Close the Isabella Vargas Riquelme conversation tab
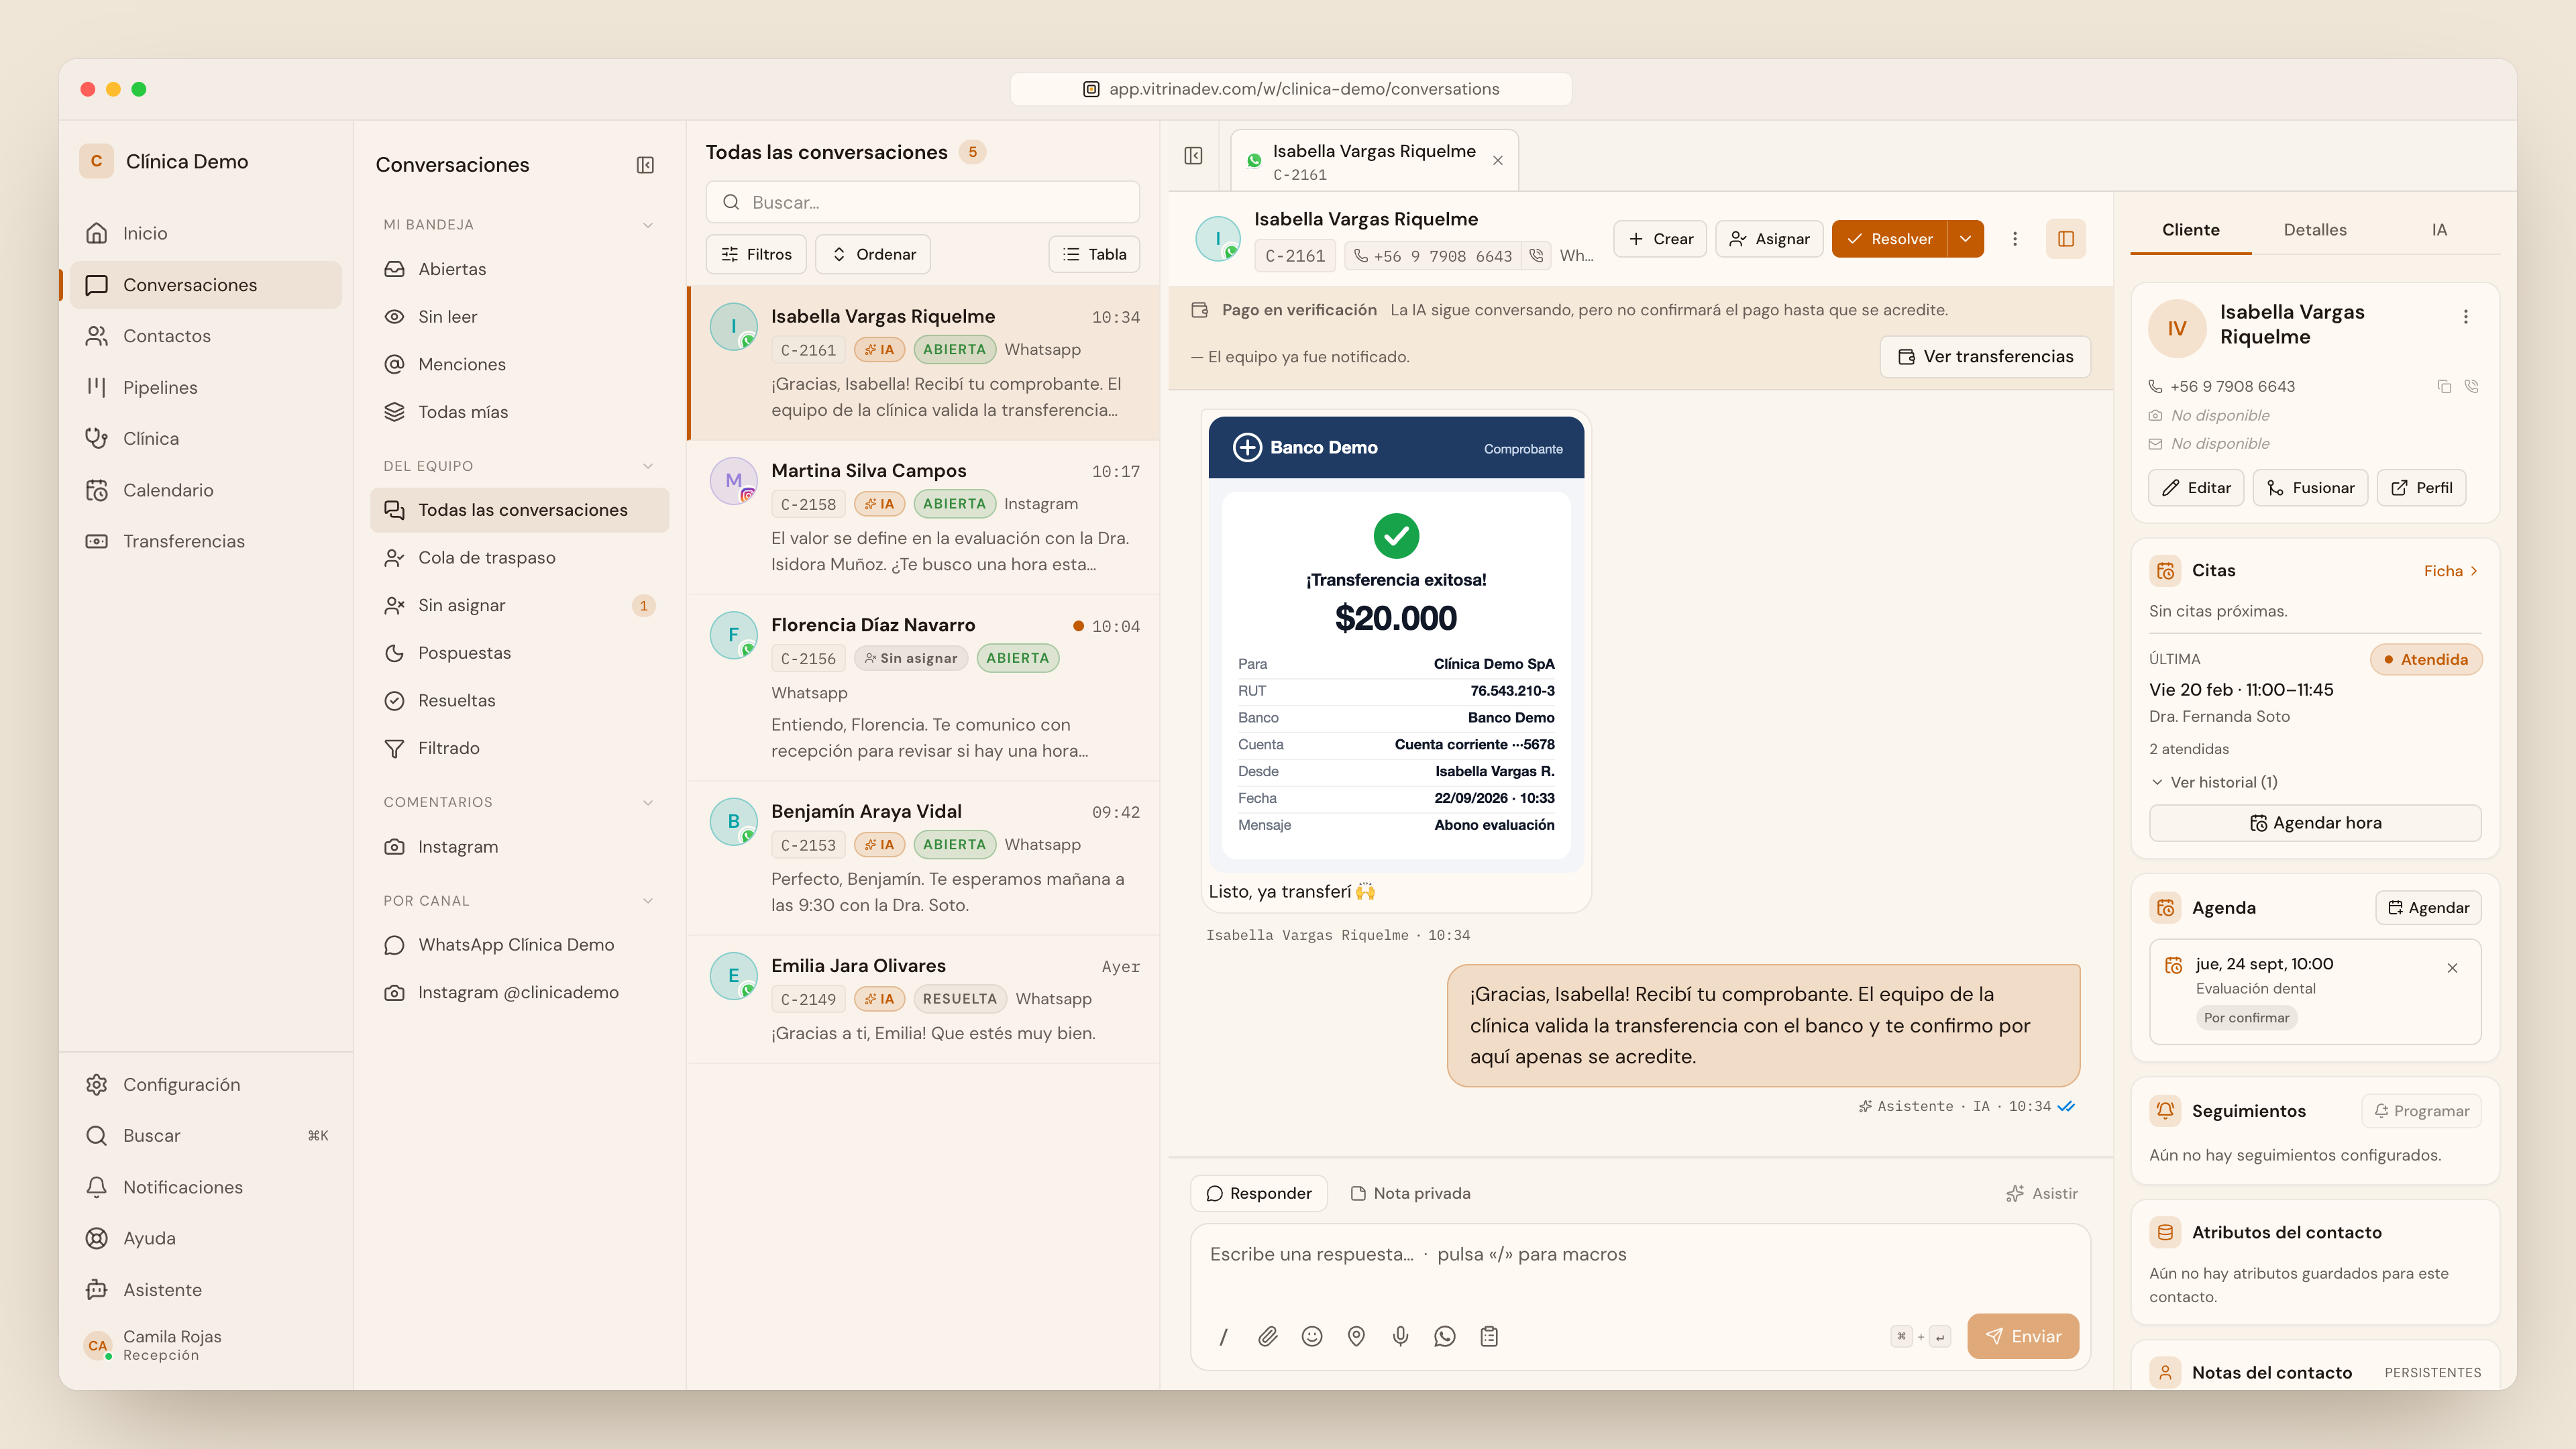 pos(1497,161)
